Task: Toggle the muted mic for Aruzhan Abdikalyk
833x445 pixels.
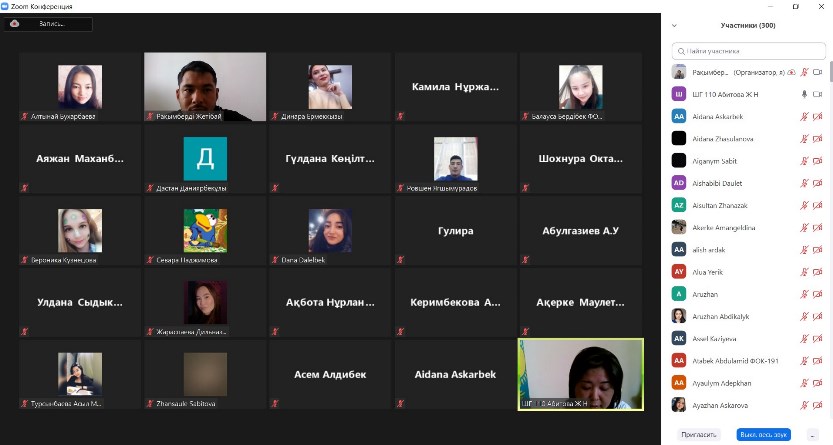Action: [x=804, y=316]
